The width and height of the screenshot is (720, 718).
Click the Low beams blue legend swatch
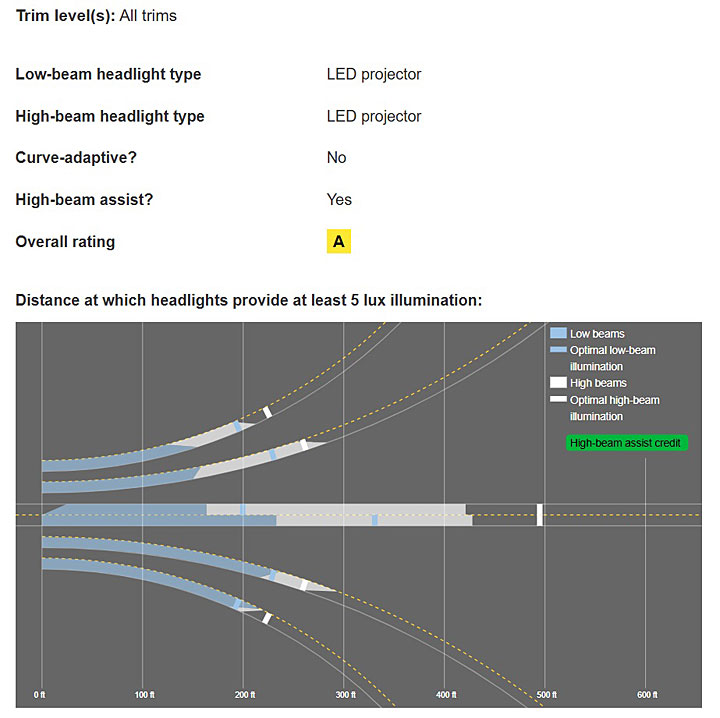point(558,333)
